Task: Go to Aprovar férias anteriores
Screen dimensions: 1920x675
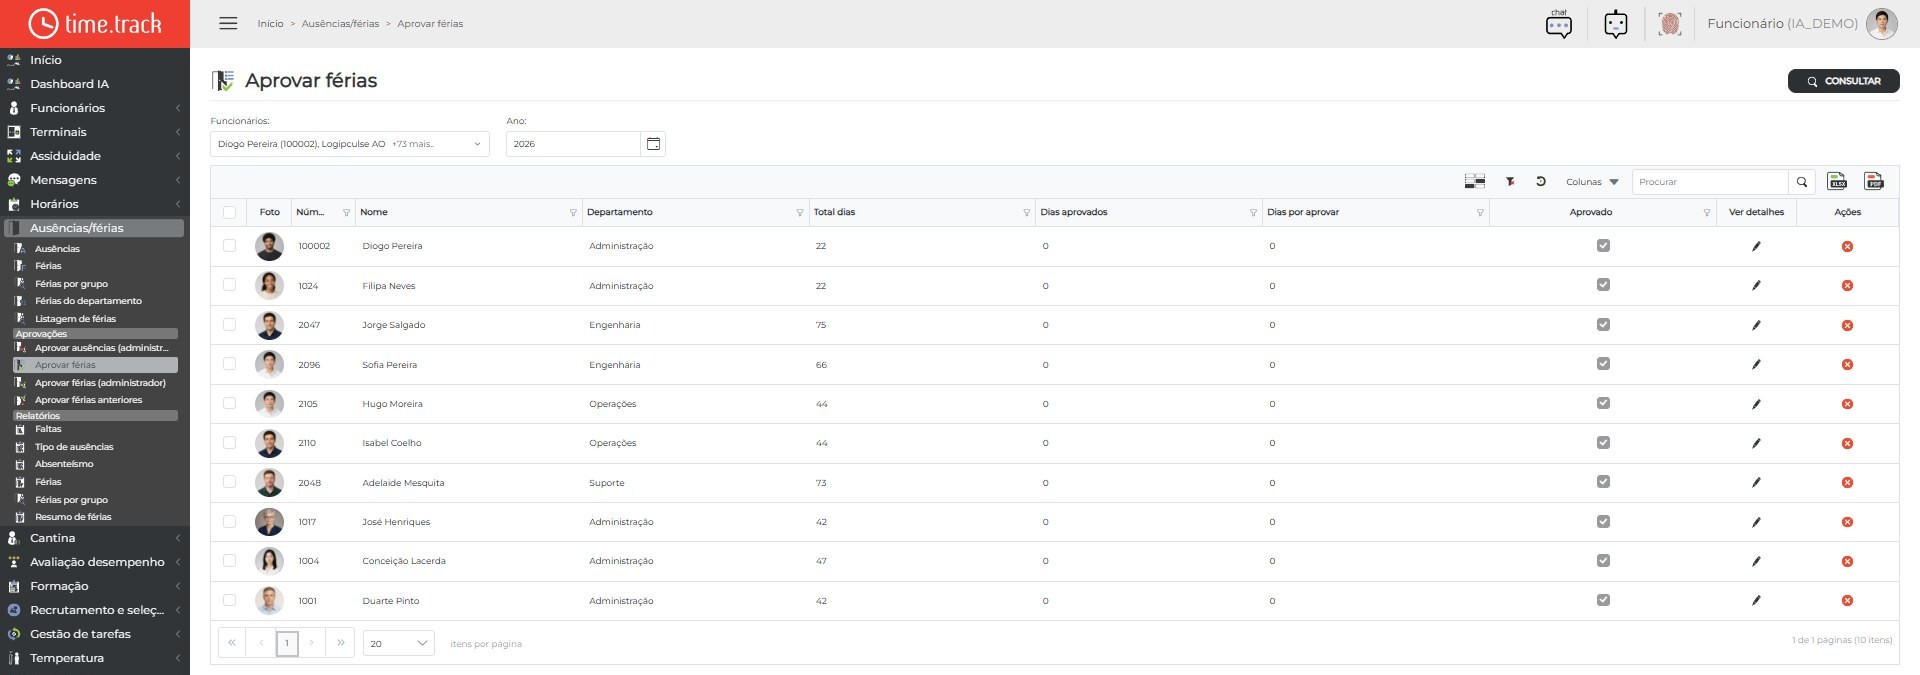Action: point(88,400)
